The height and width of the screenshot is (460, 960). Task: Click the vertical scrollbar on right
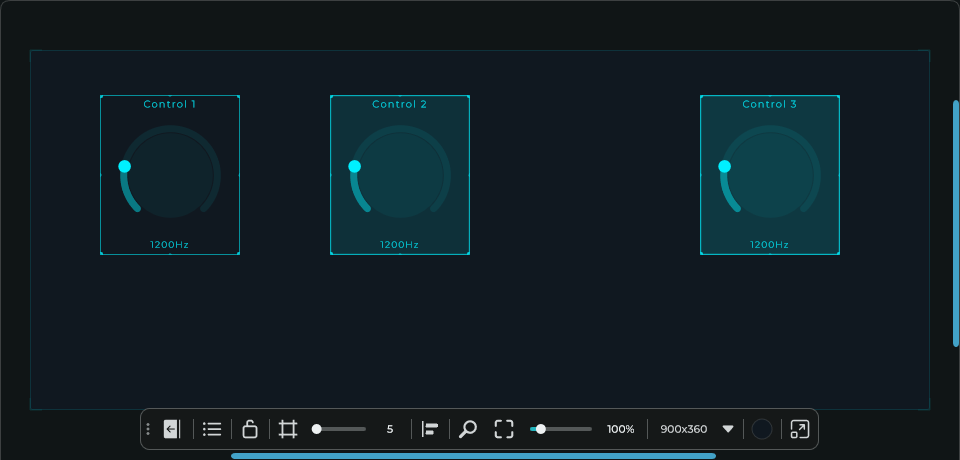(x=956, y=224)
